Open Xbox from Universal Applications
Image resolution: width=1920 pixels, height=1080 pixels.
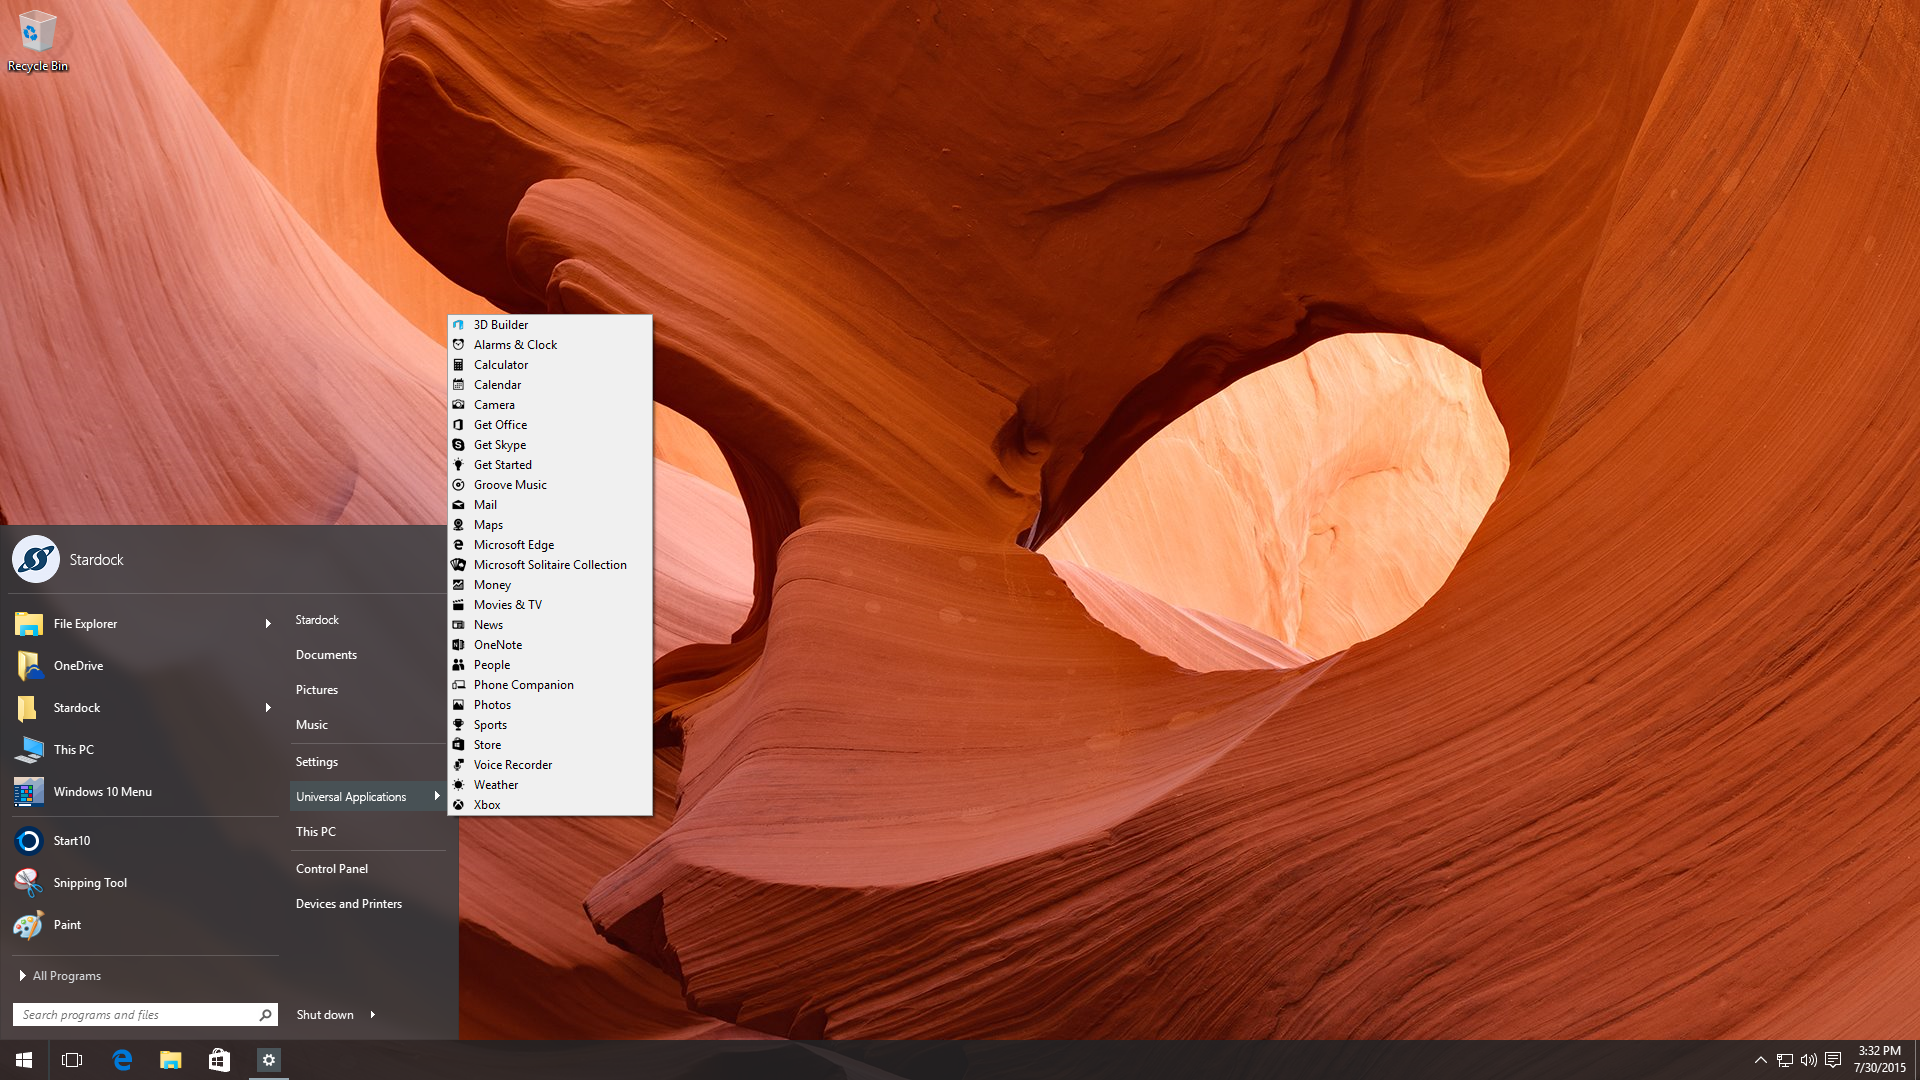pyautogui.click(x=487, y=805)
